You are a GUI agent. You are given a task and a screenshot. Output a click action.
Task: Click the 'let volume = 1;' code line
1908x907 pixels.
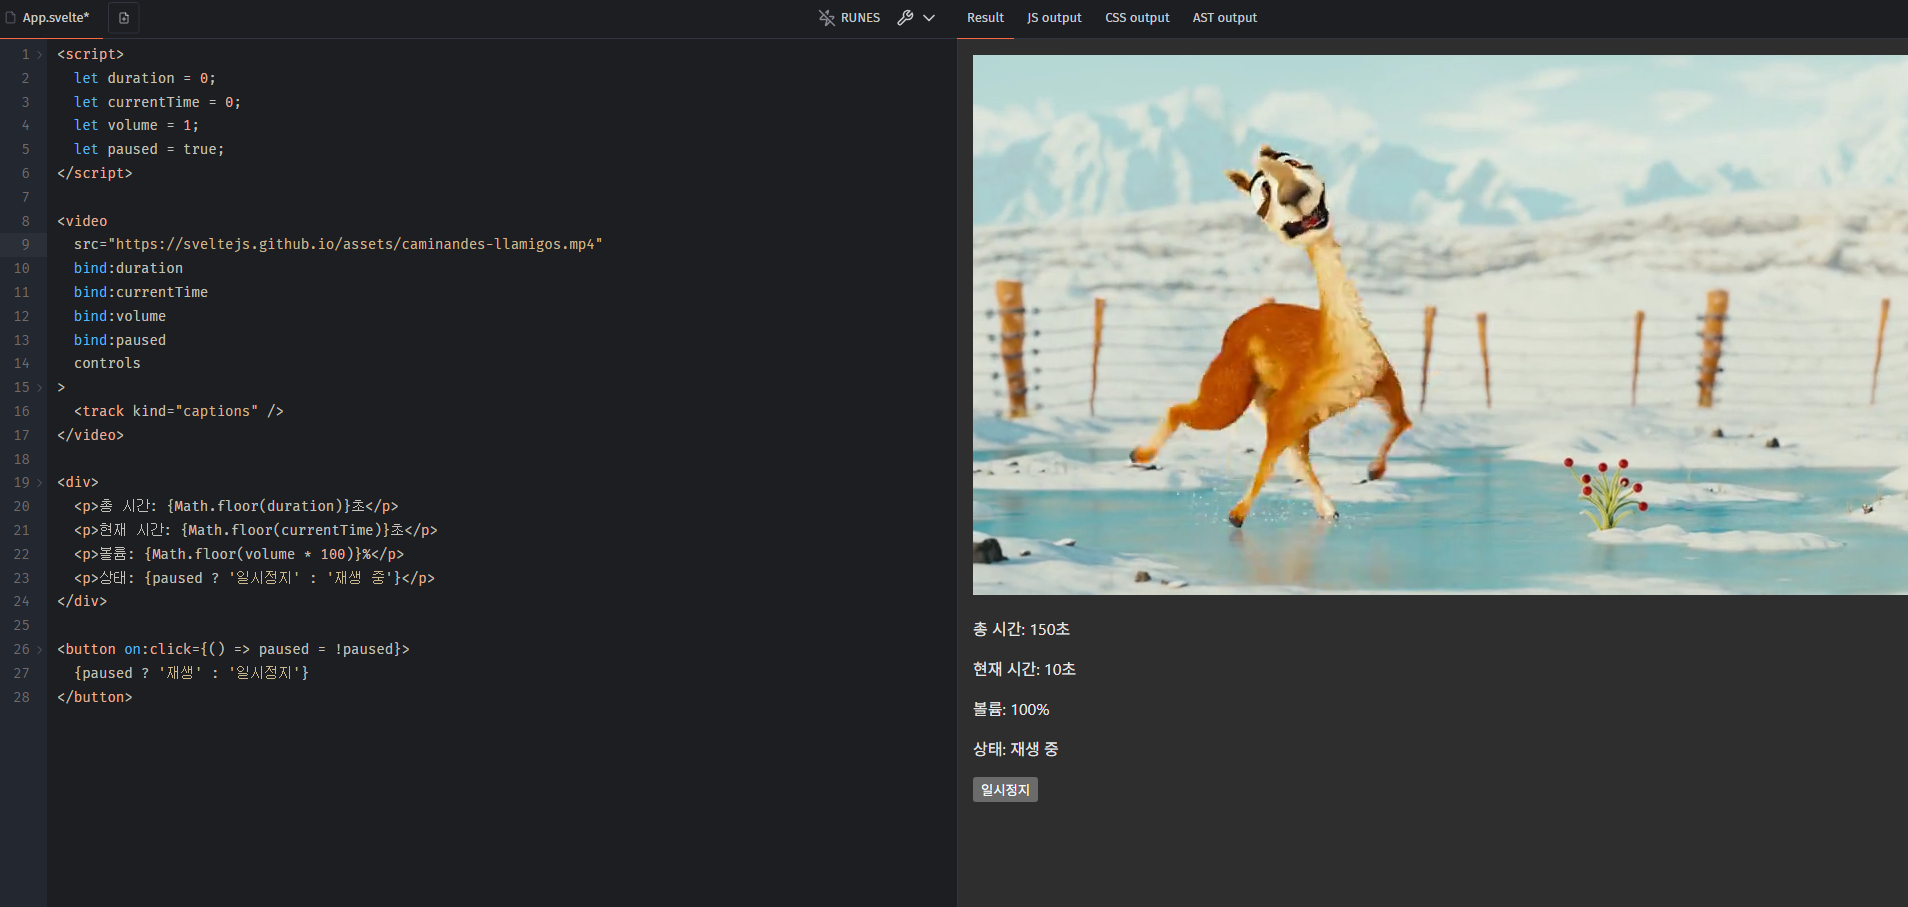(x=136, y=125)
